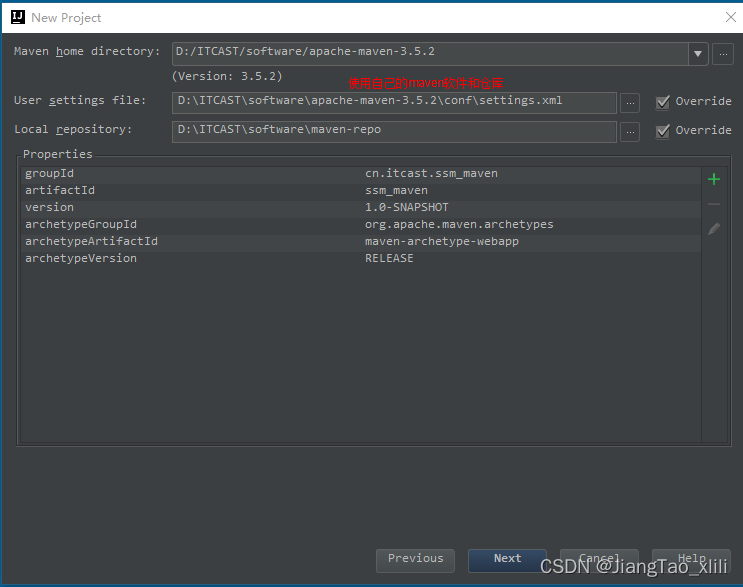Click the User settings file path field

coord(394,103)
